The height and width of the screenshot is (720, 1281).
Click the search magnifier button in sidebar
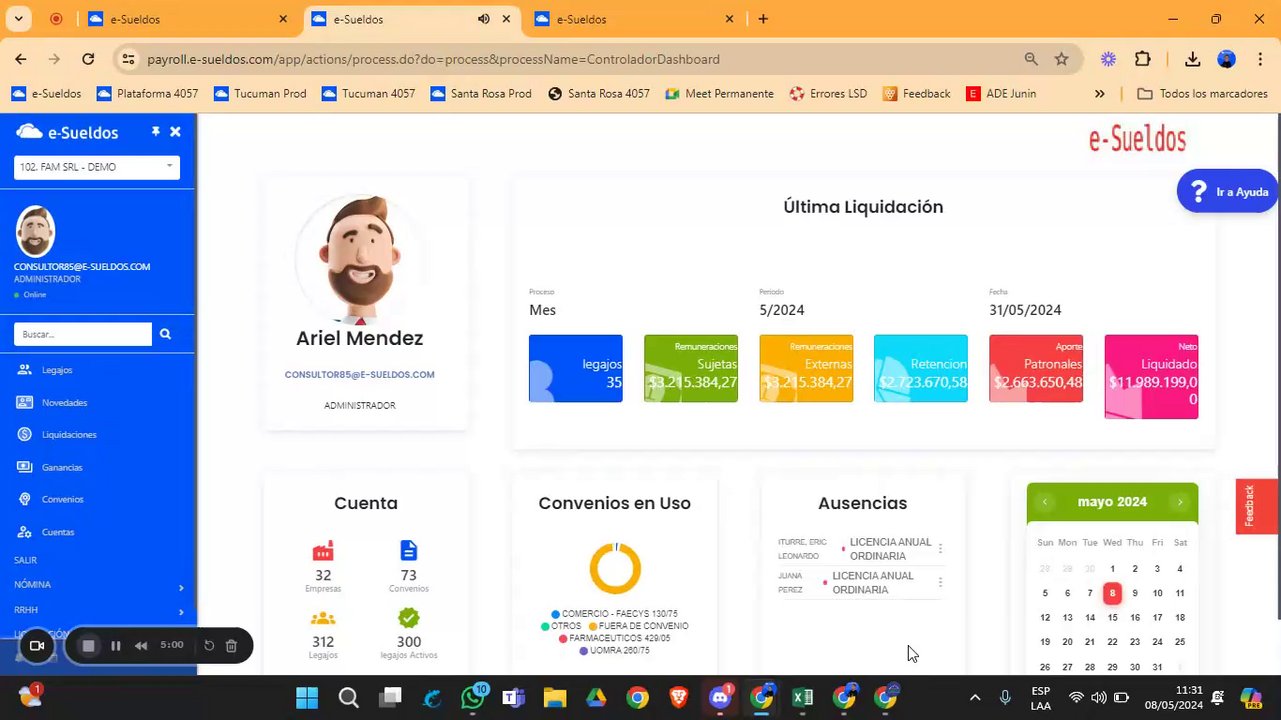(166, 334)
